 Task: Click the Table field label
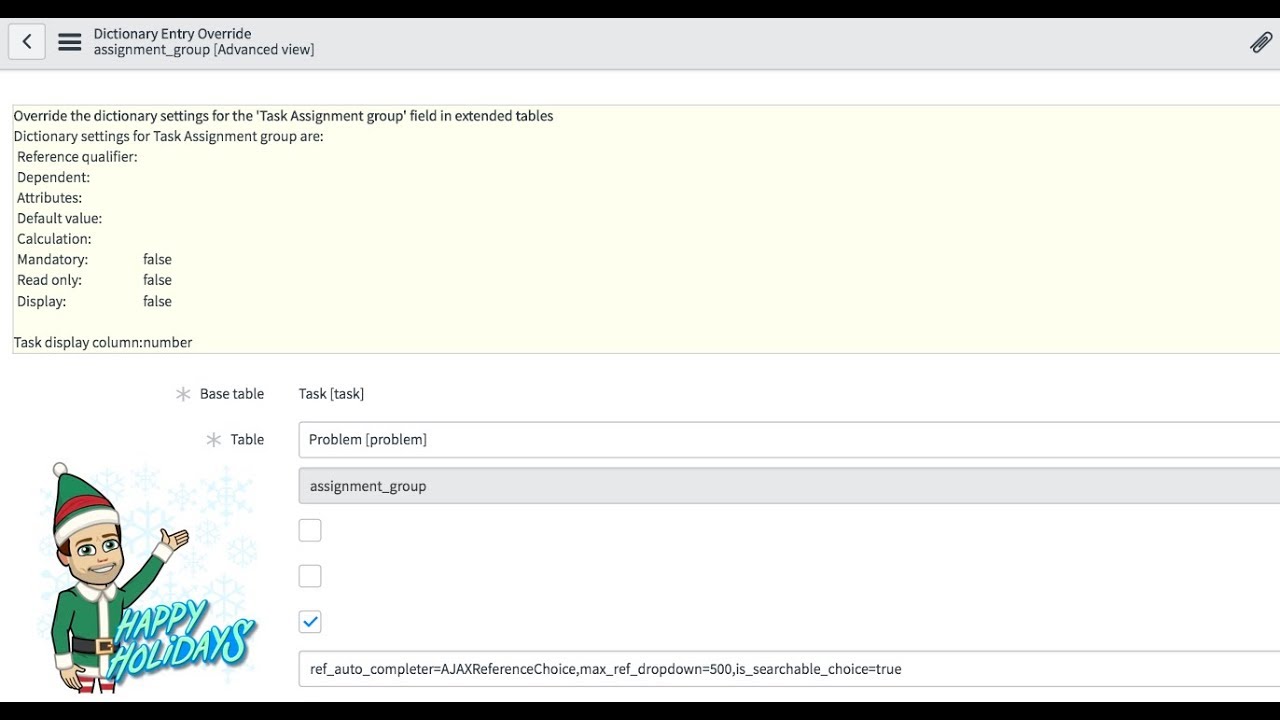click(247, 440)
